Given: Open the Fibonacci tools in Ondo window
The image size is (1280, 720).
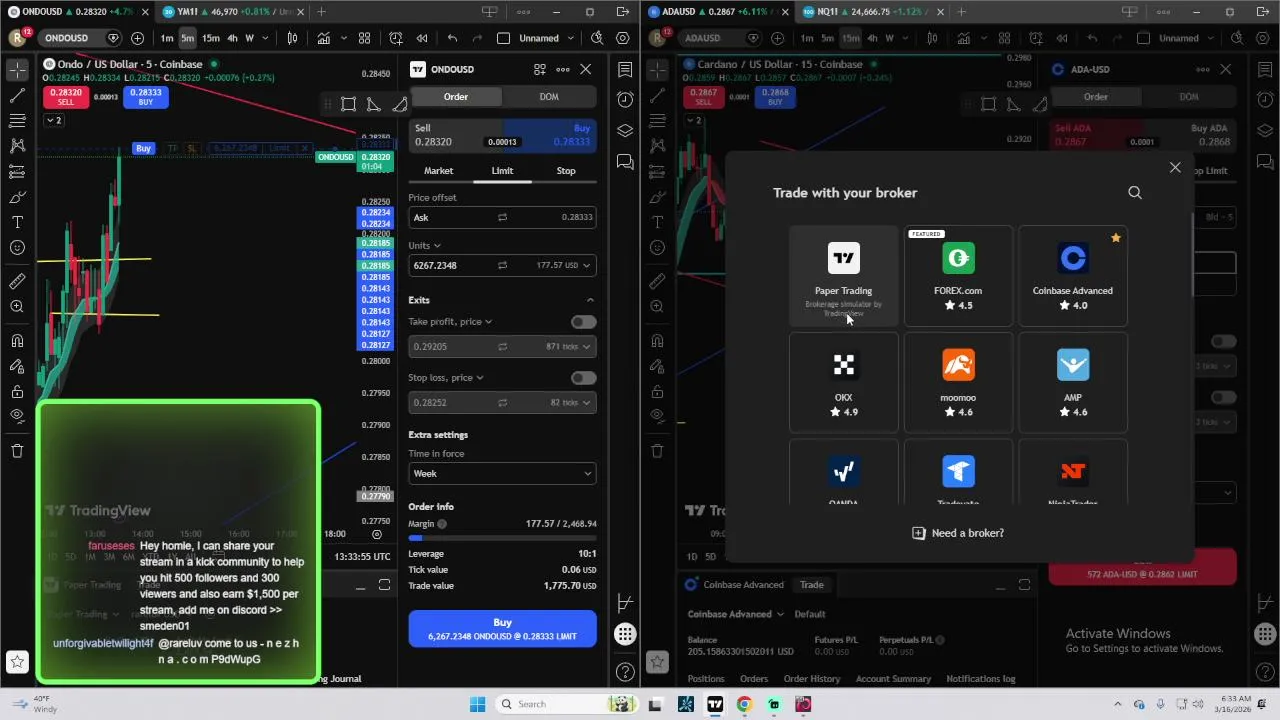Looking at the screenshot, I should [x=17, y=121].
